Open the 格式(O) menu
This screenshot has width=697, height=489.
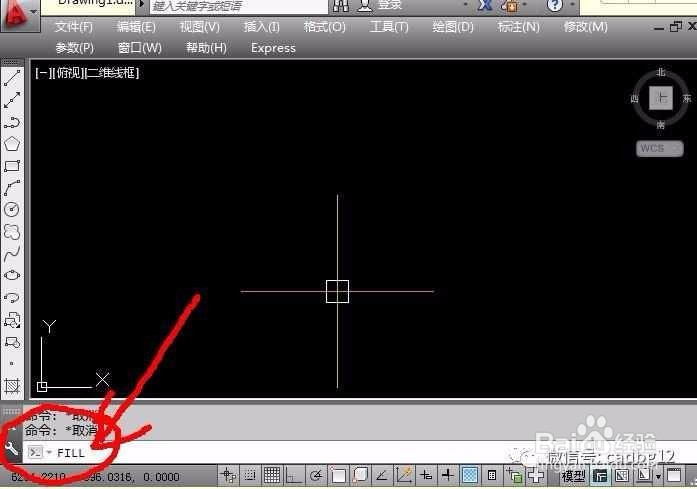324,27
